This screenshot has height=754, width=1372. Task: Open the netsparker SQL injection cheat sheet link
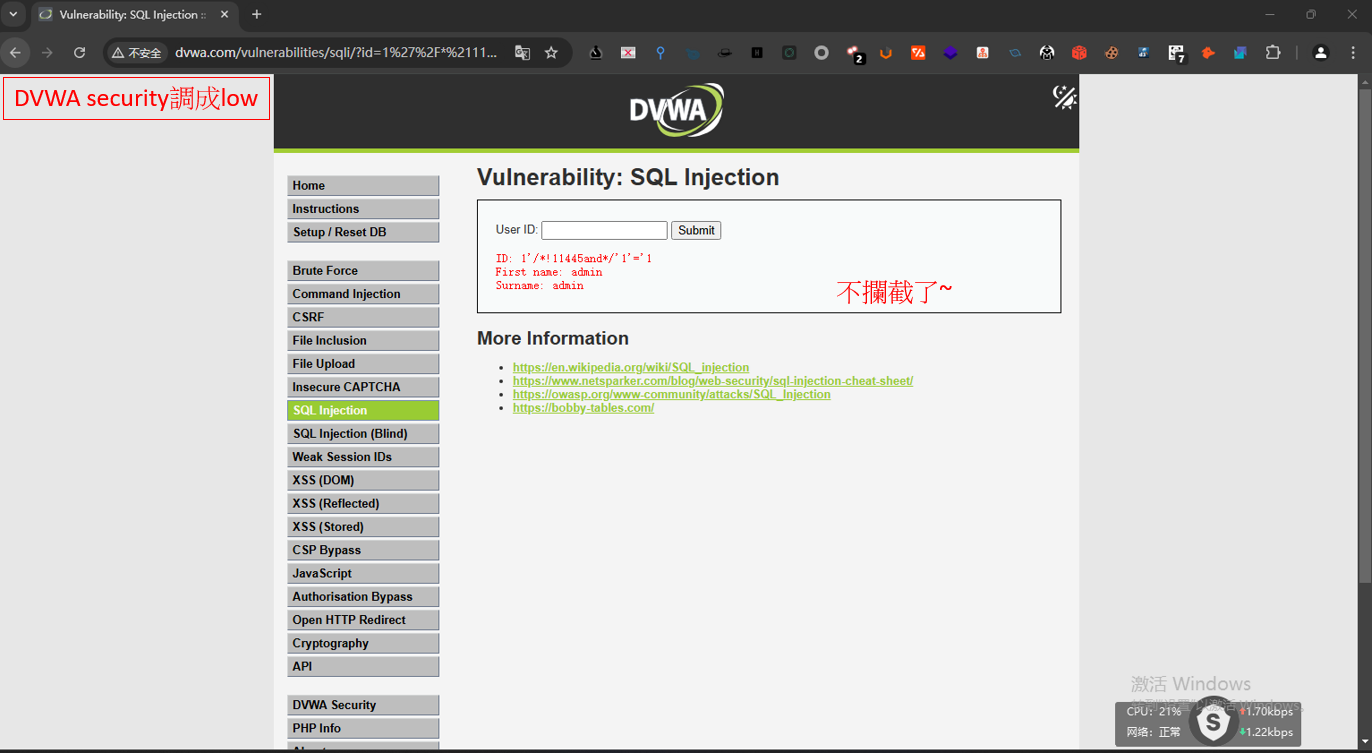click(x=713, y=381)
